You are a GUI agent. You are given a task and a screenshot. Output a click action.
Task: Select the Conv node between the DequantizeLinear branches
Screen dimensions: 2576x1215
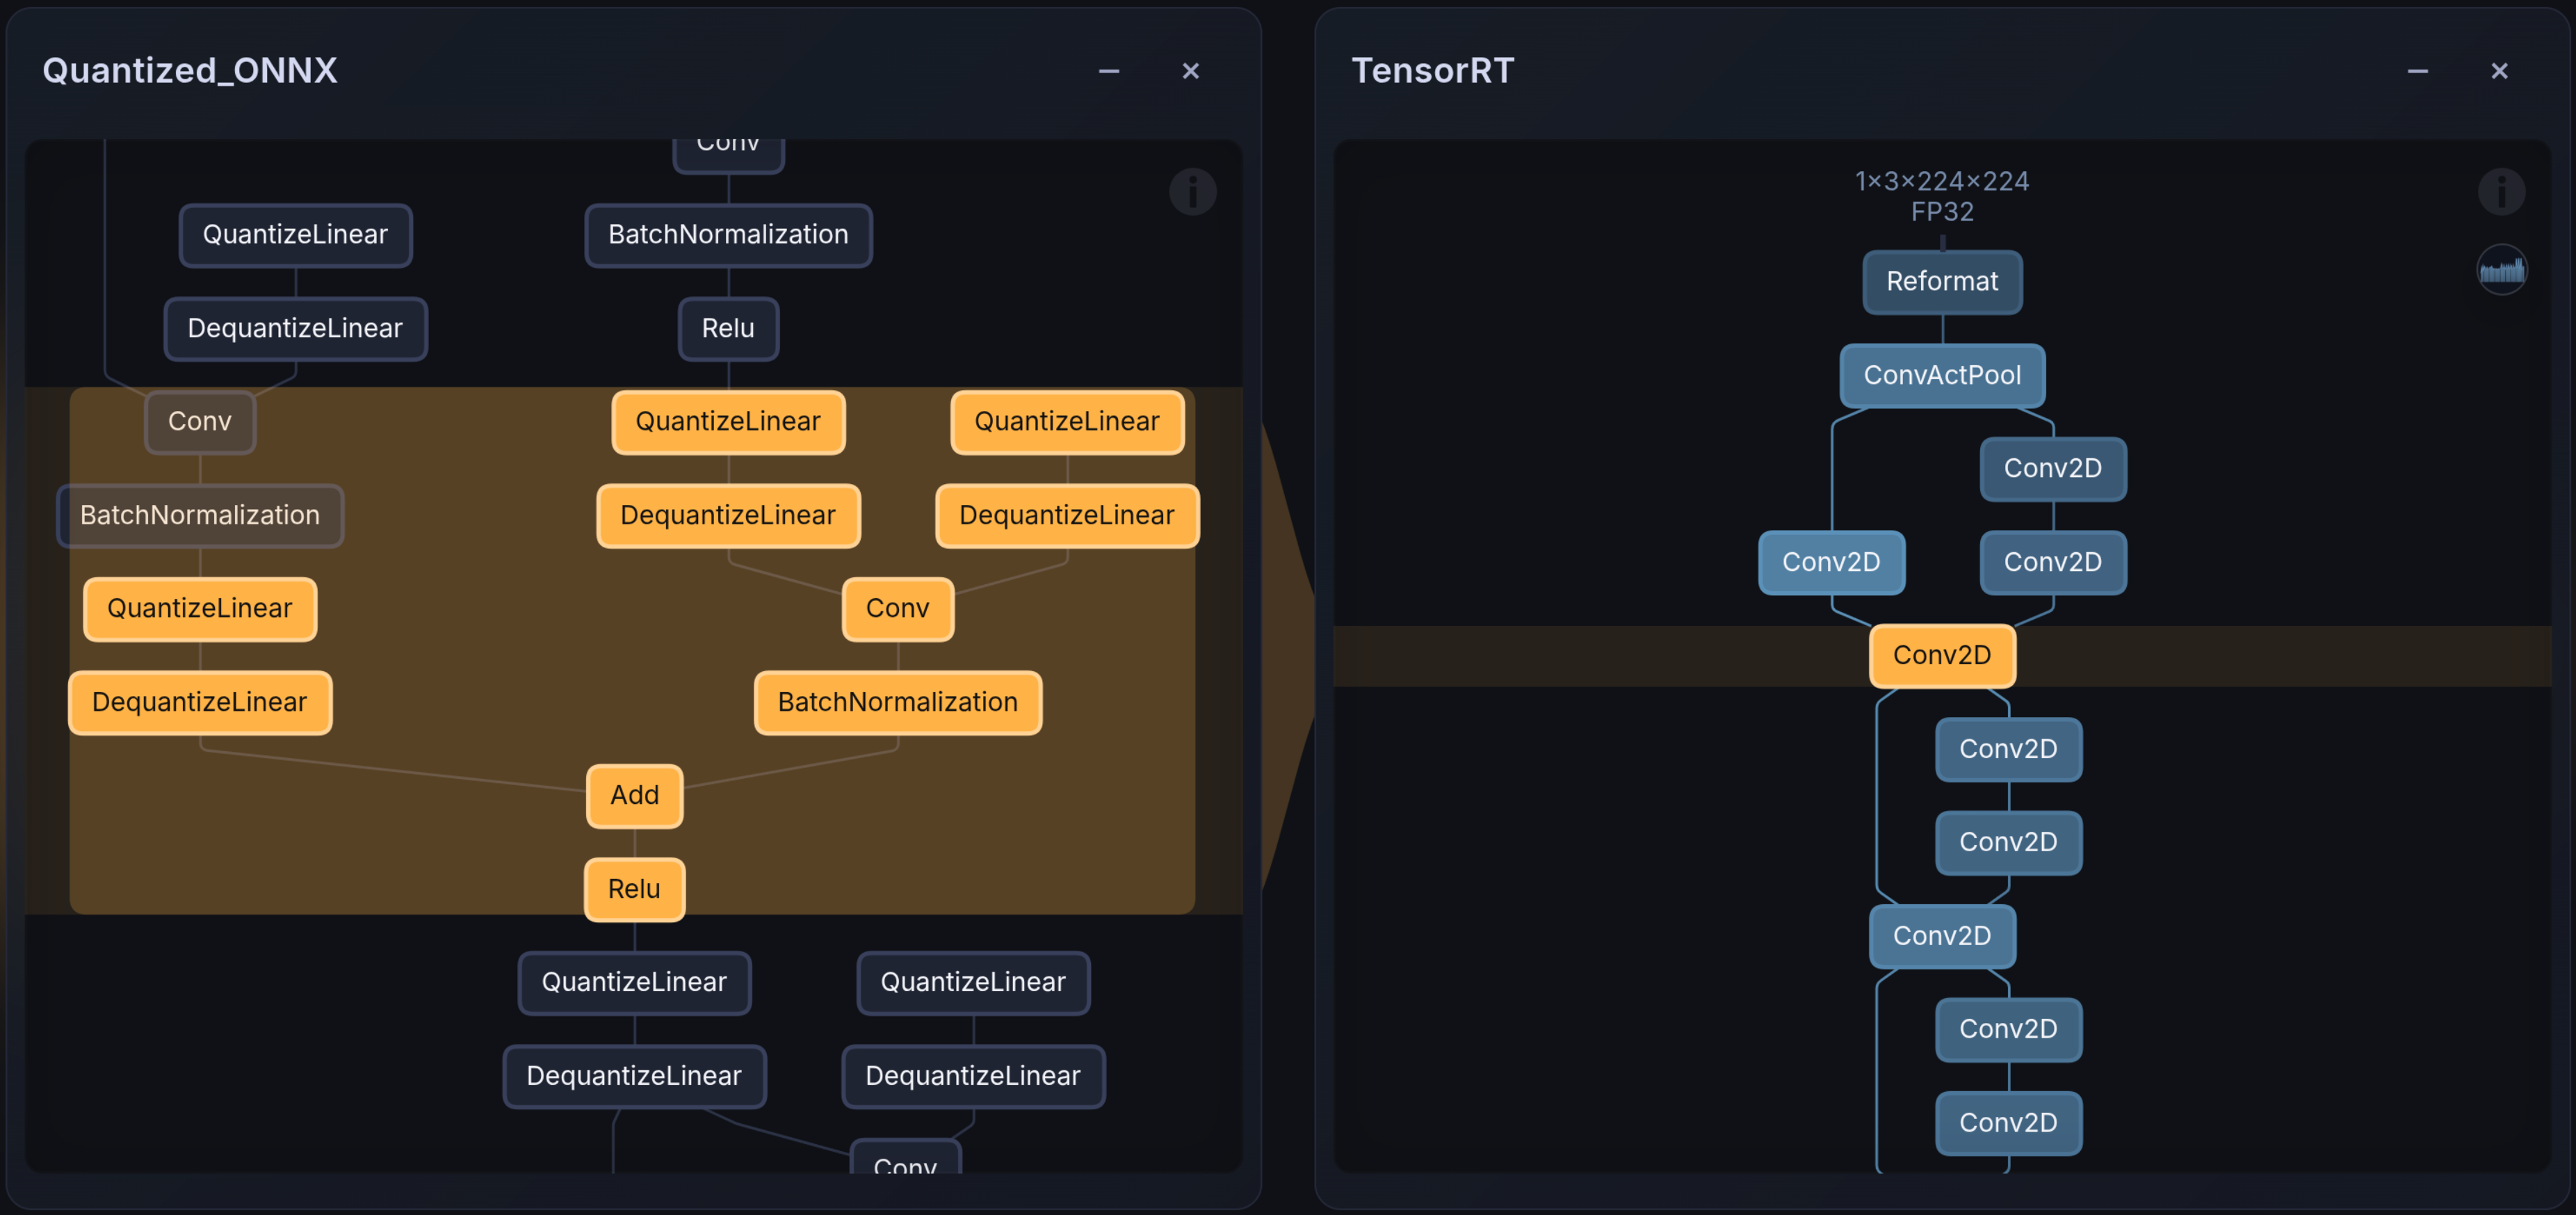pos(897,608)
